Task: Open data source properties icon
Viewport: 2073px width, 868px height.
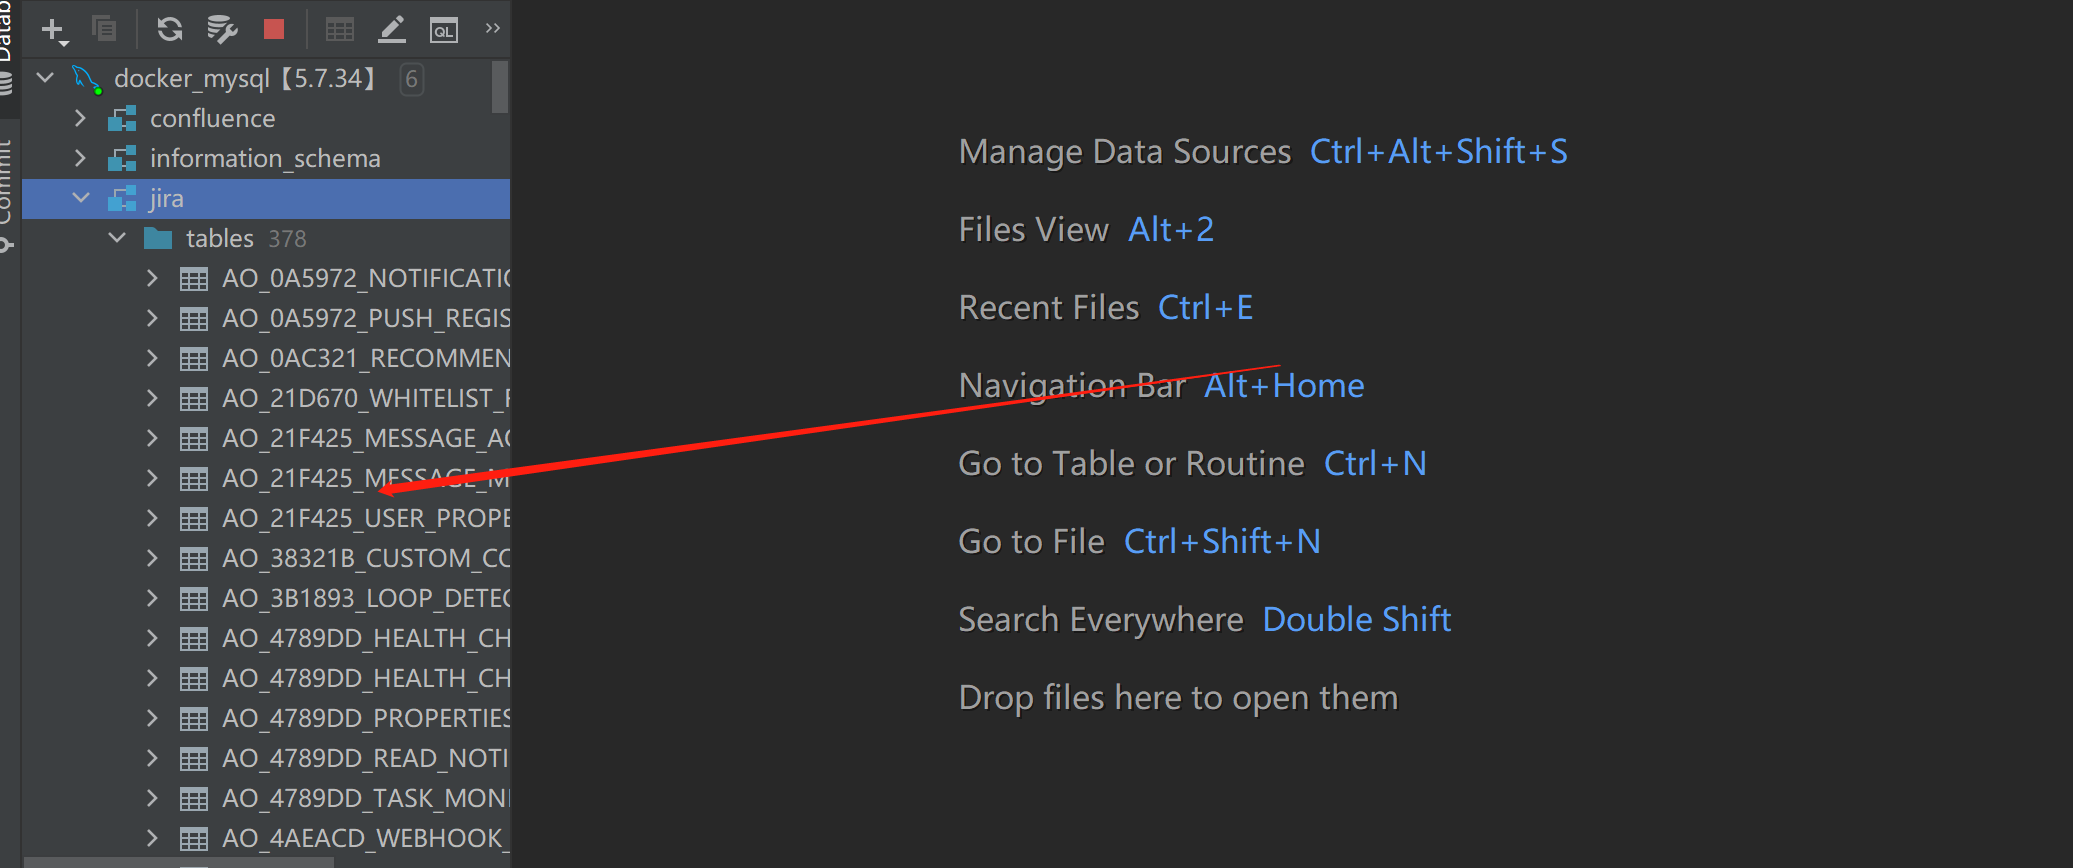Action: [x=221, y=29]
